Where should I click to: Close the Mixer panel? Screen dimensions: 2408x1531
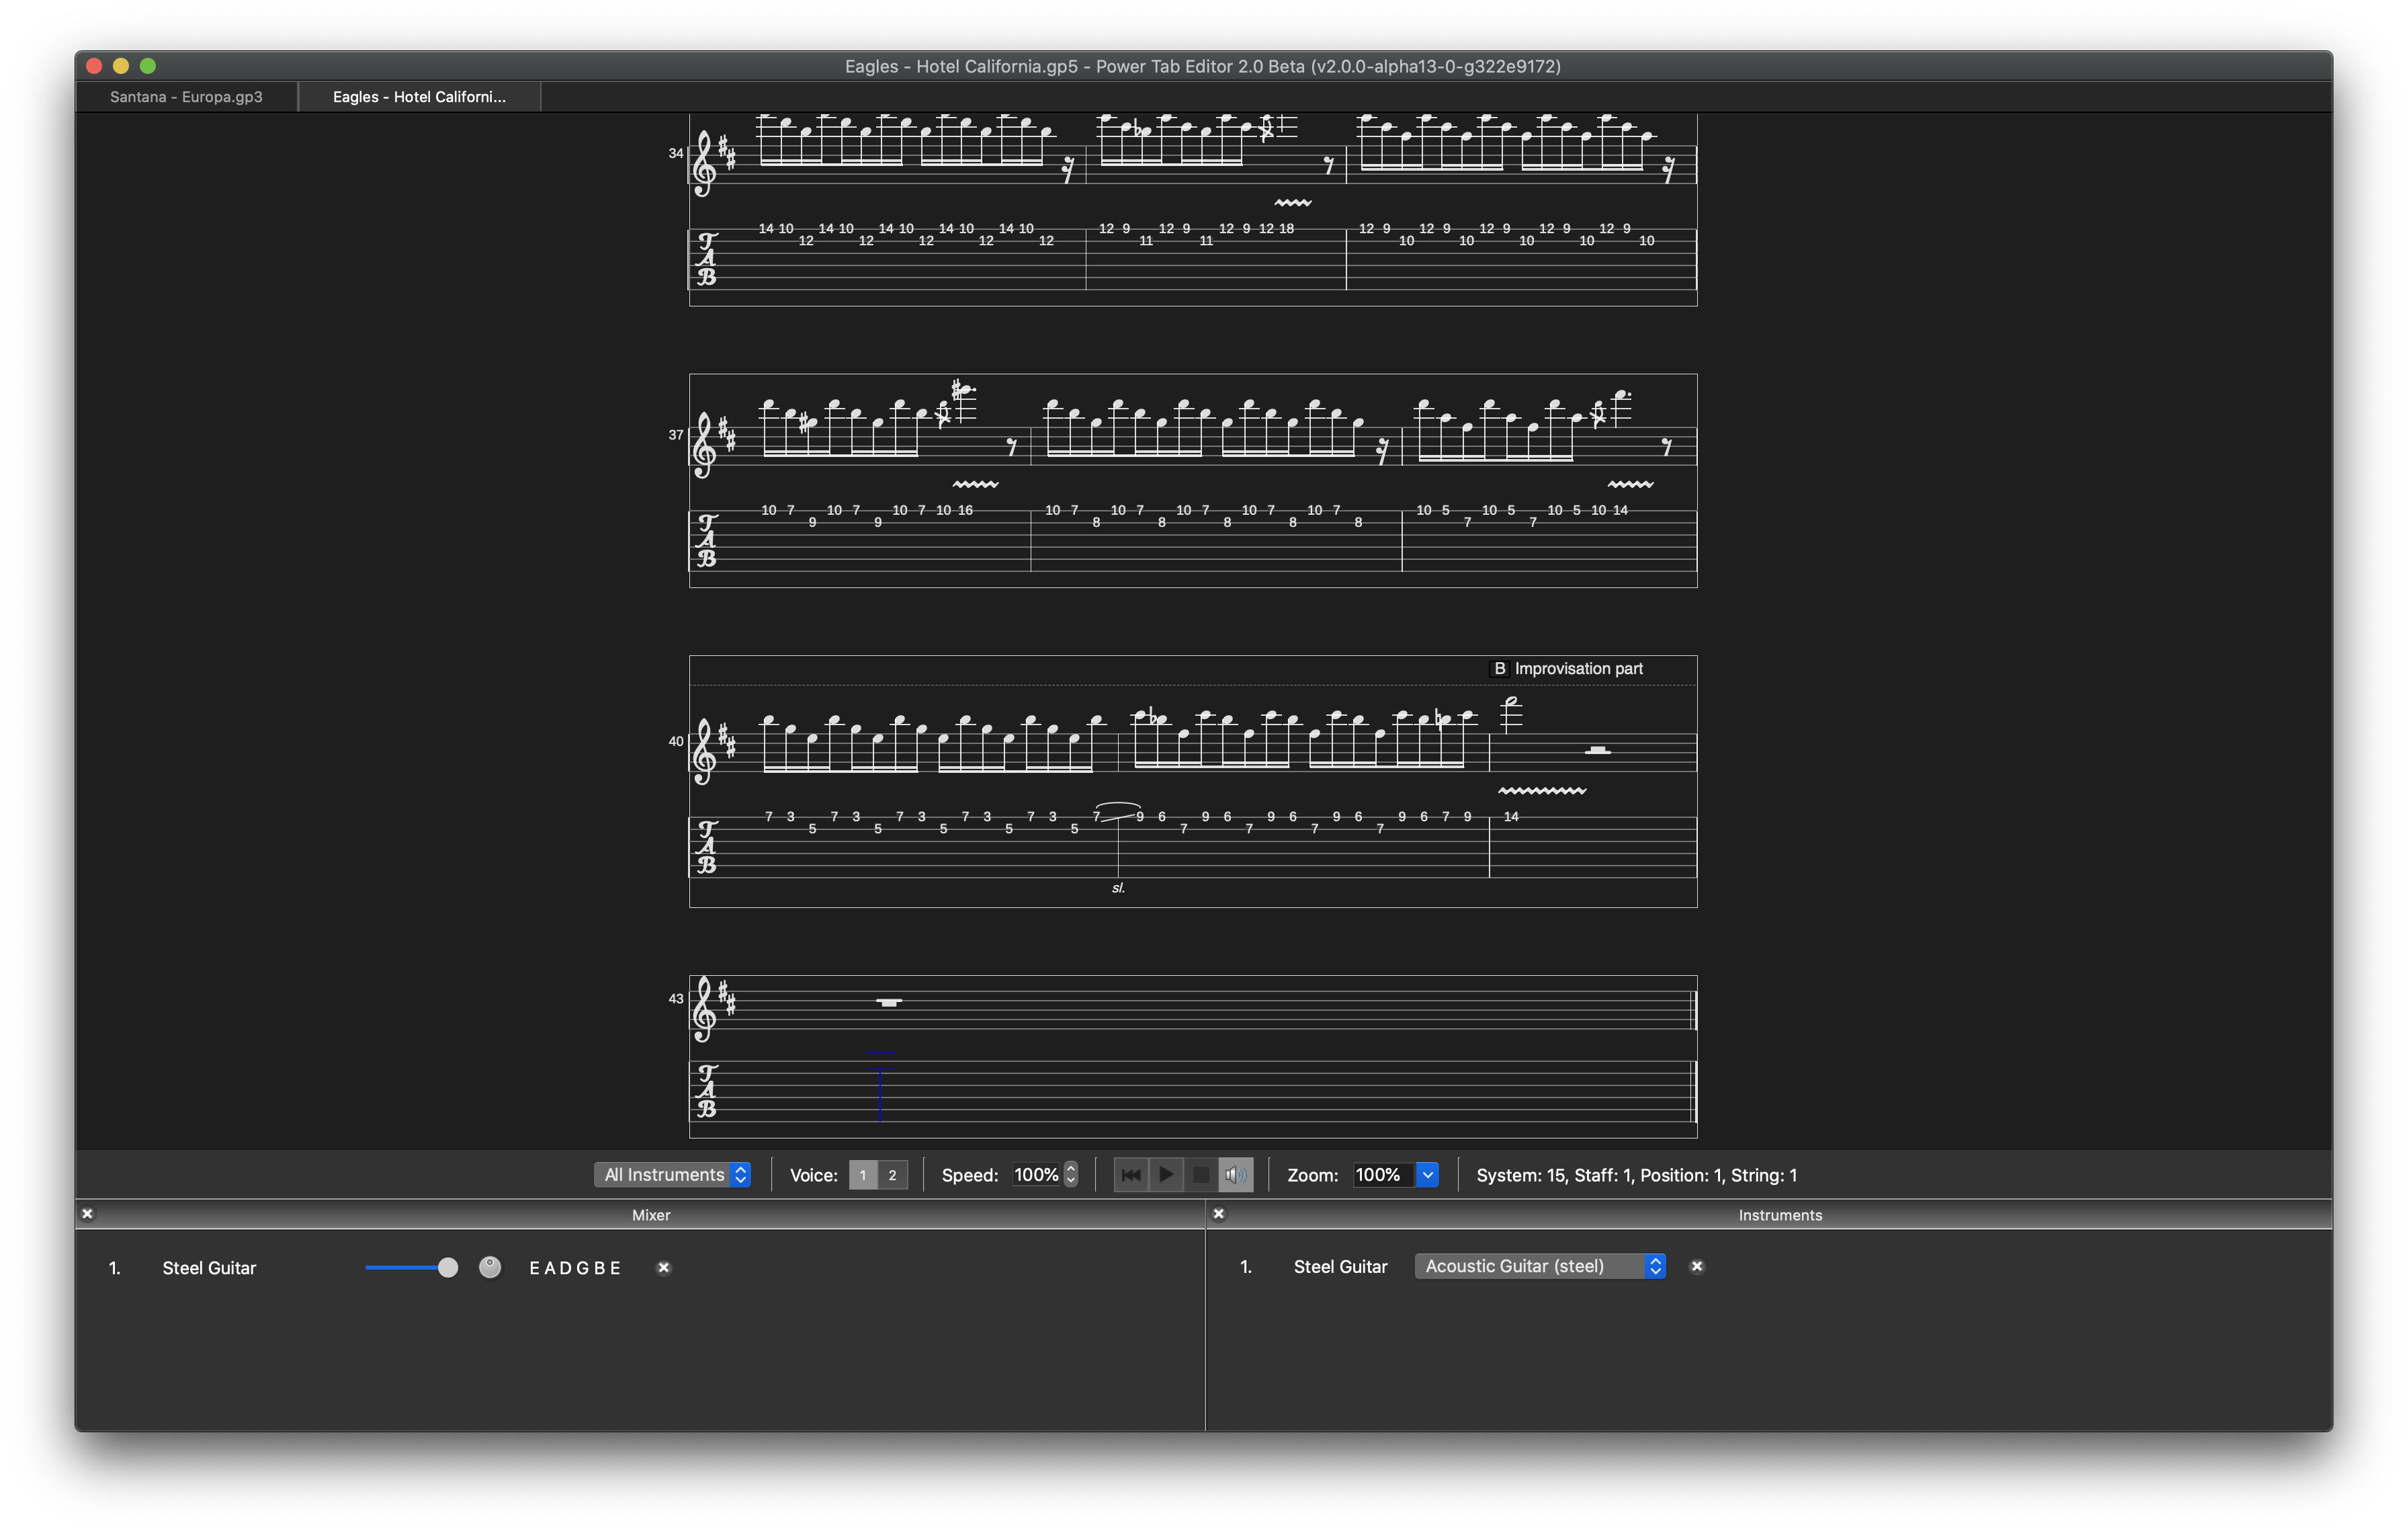pyautogui.click(x=87, y=1214)
